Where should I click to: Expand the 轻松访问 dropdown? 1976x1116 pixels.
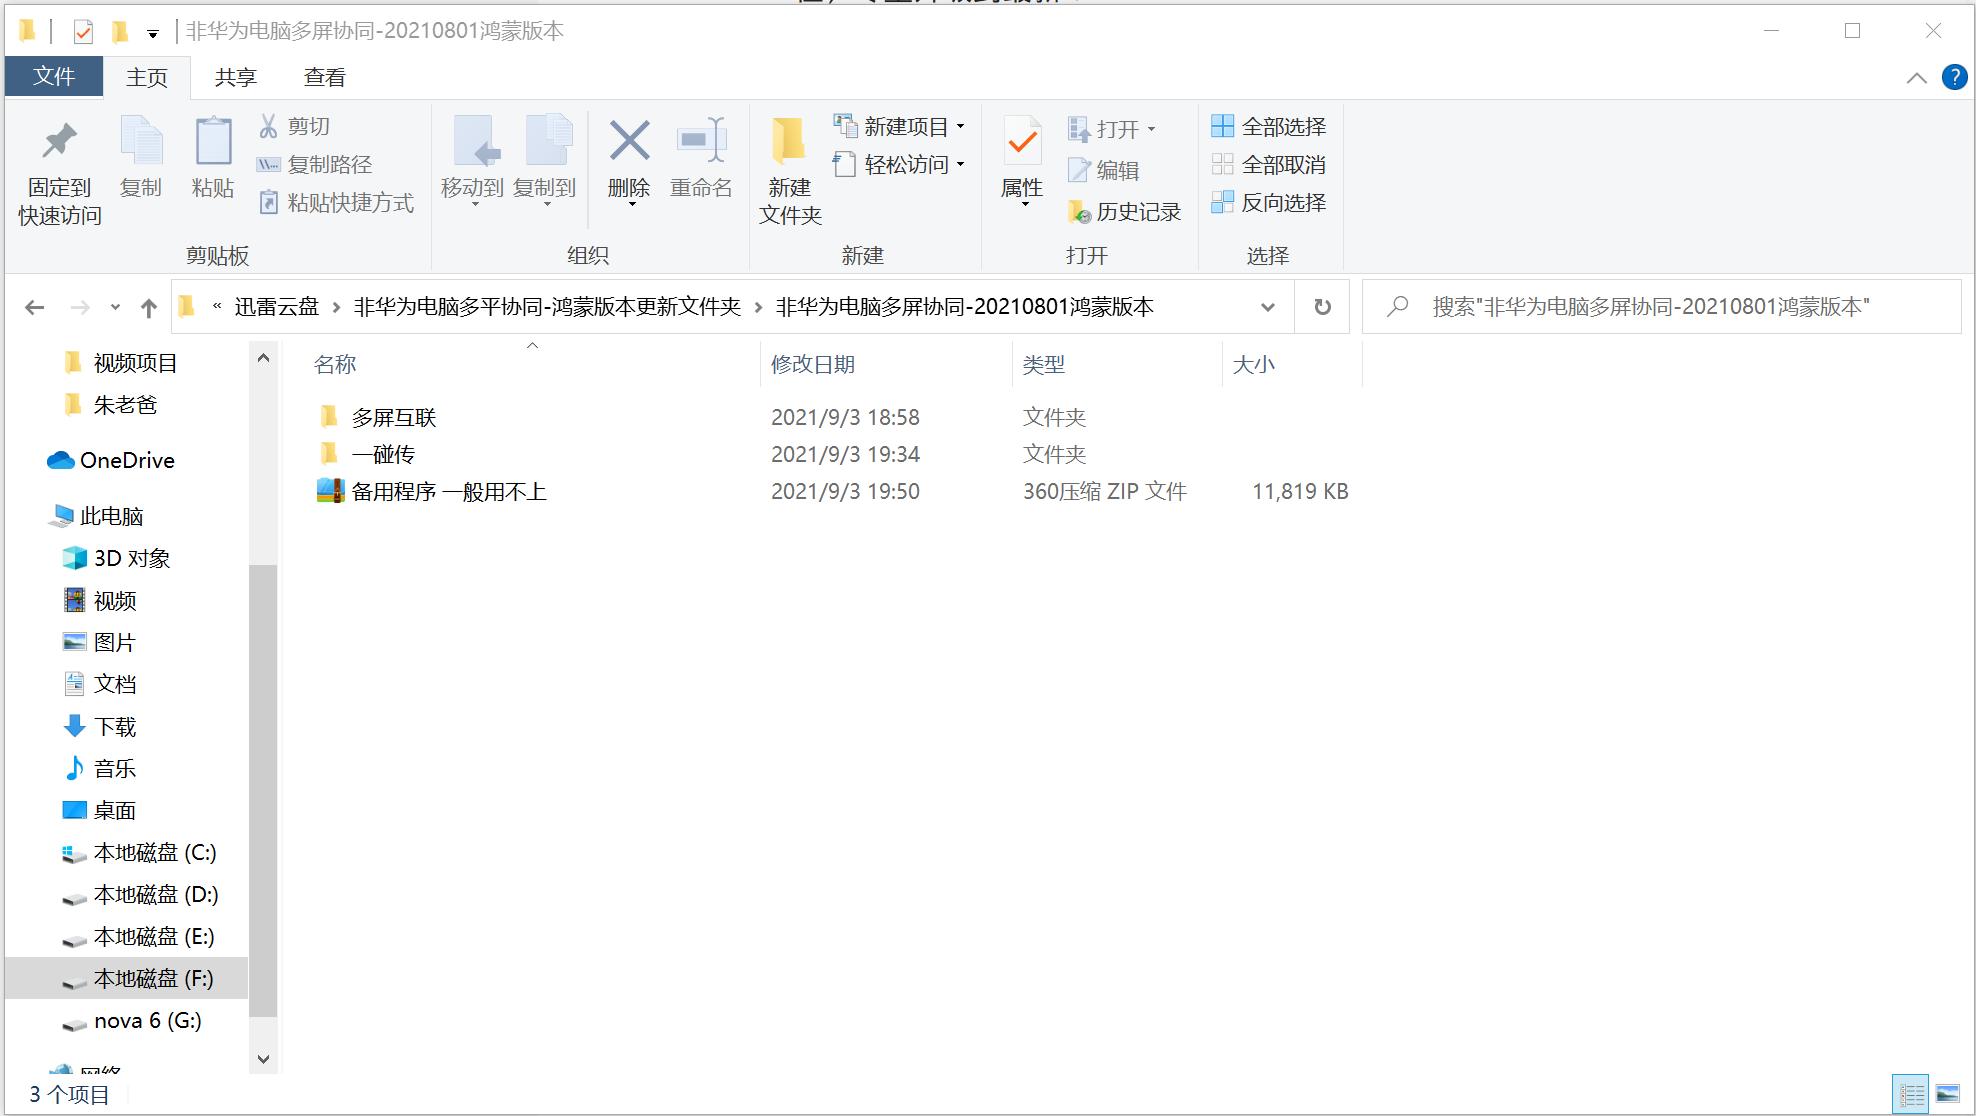coord(958,166)
